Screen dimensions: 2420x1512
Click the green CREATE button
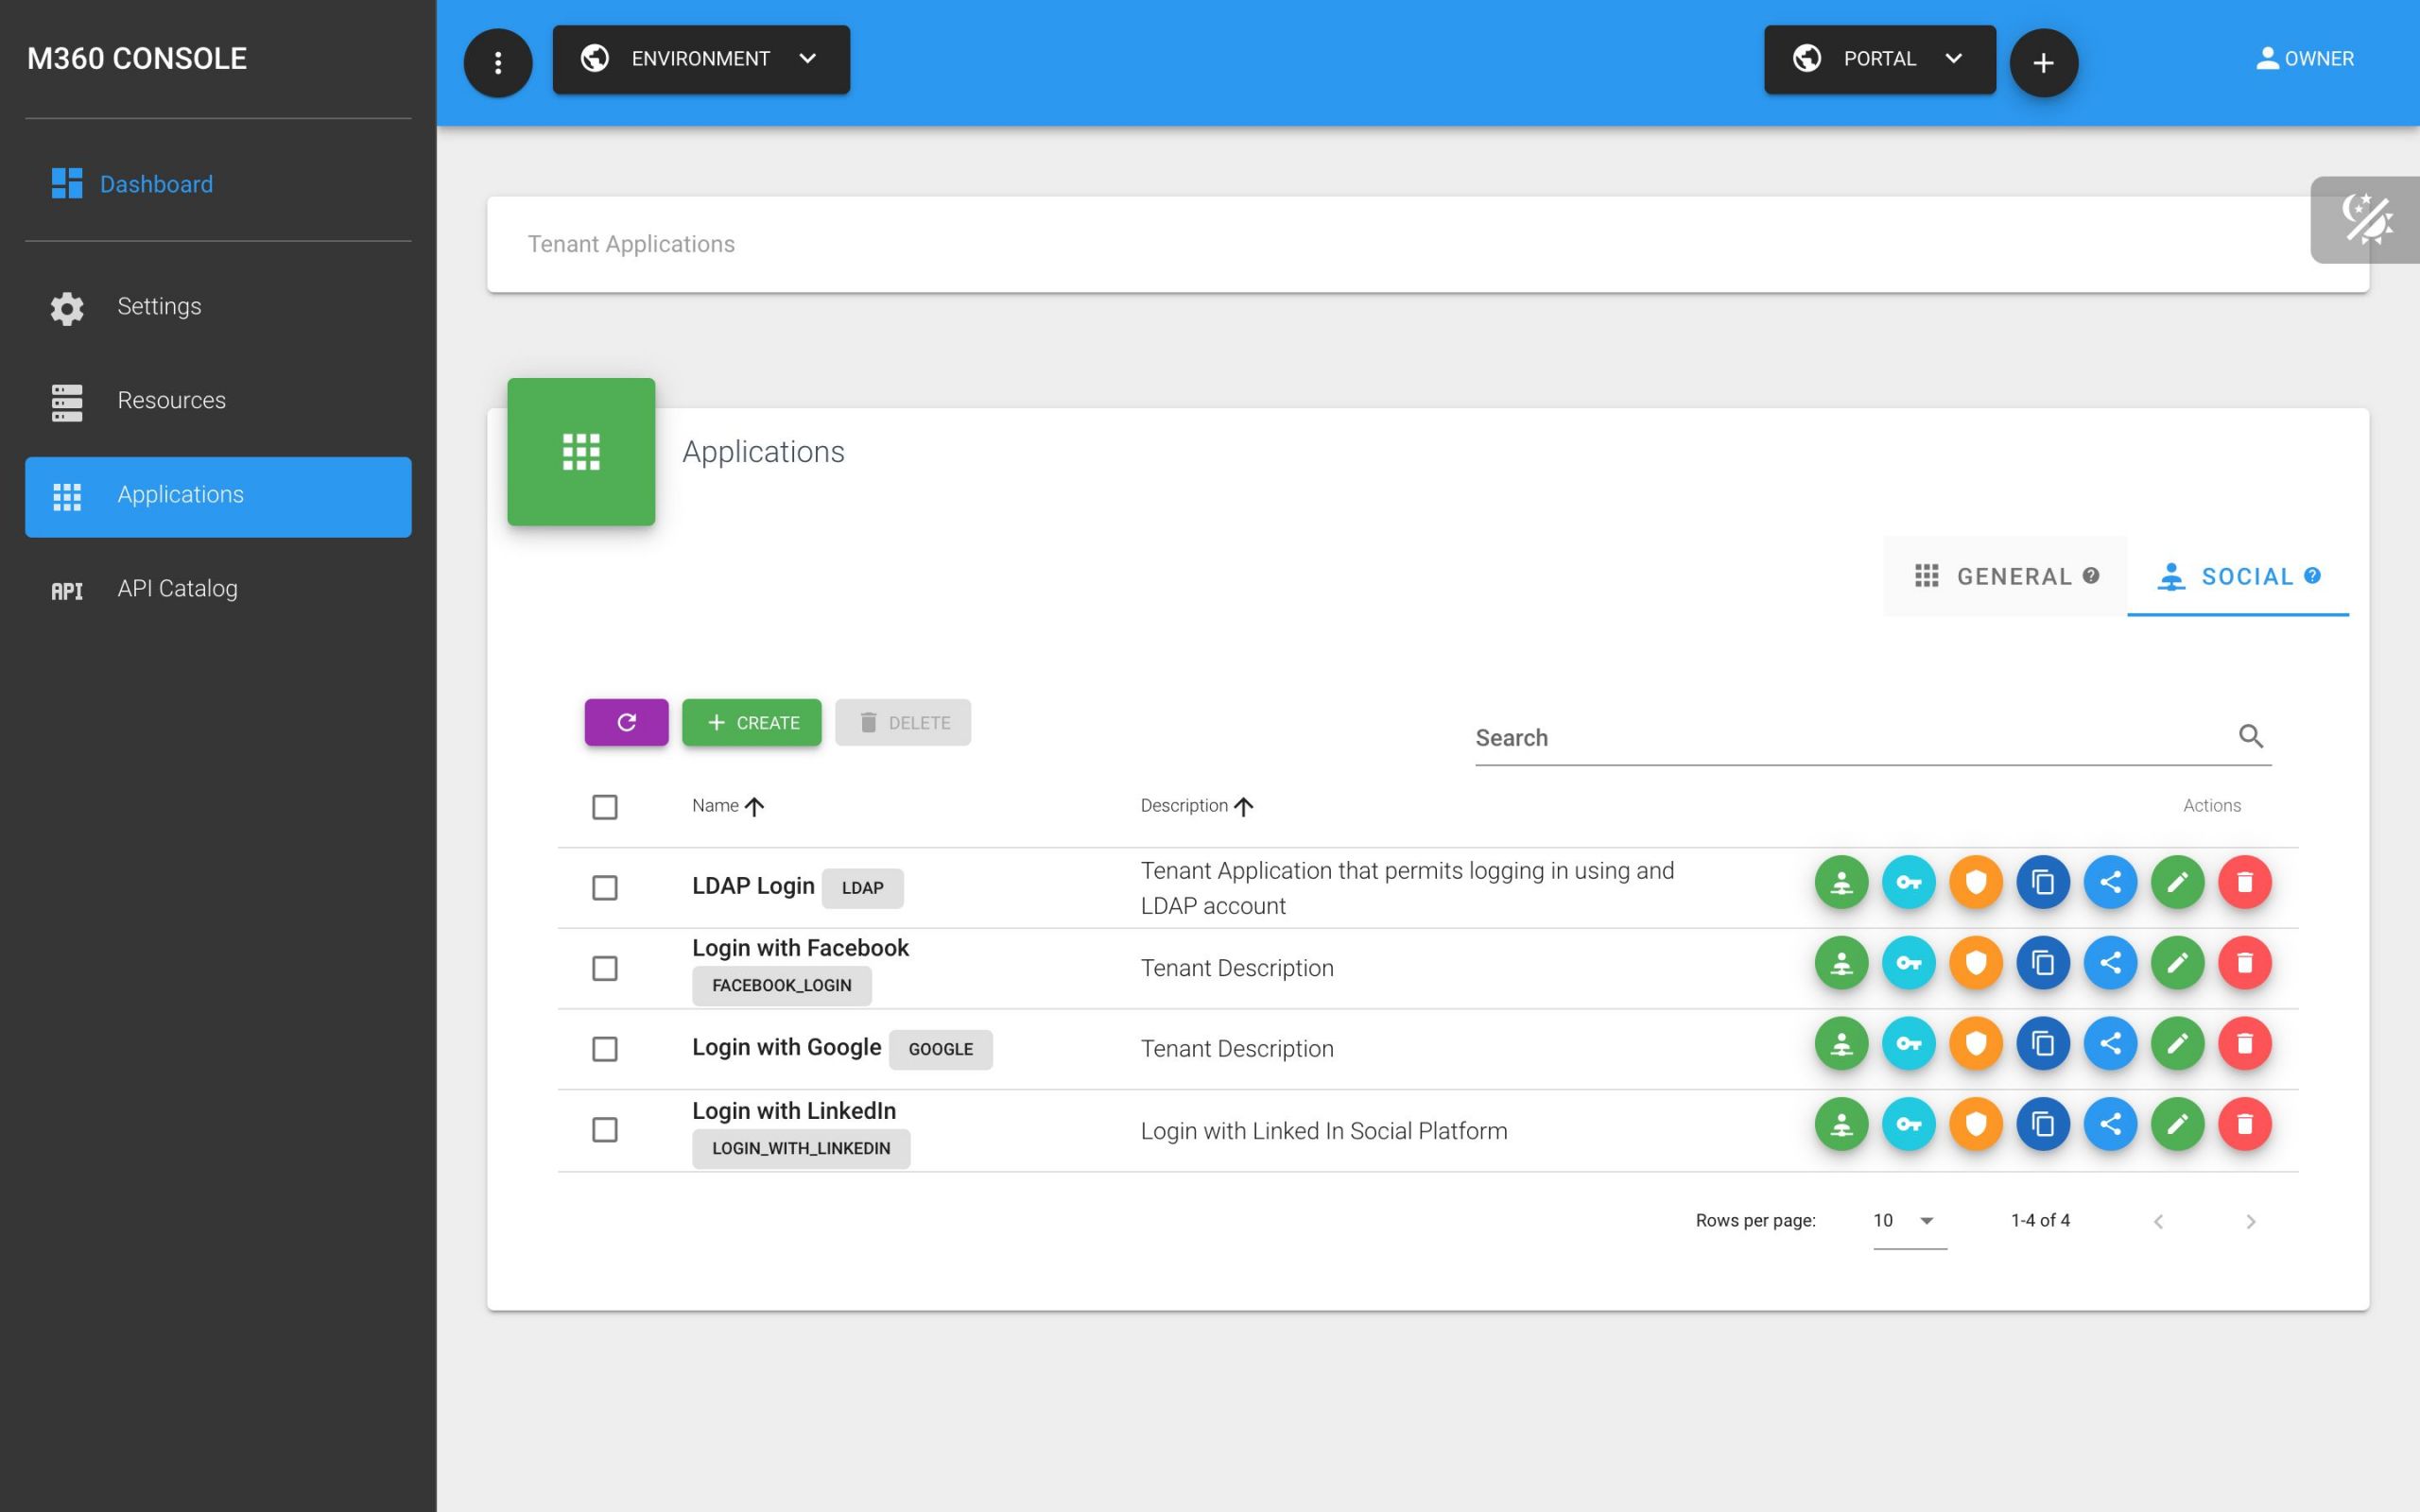[752, 722]
